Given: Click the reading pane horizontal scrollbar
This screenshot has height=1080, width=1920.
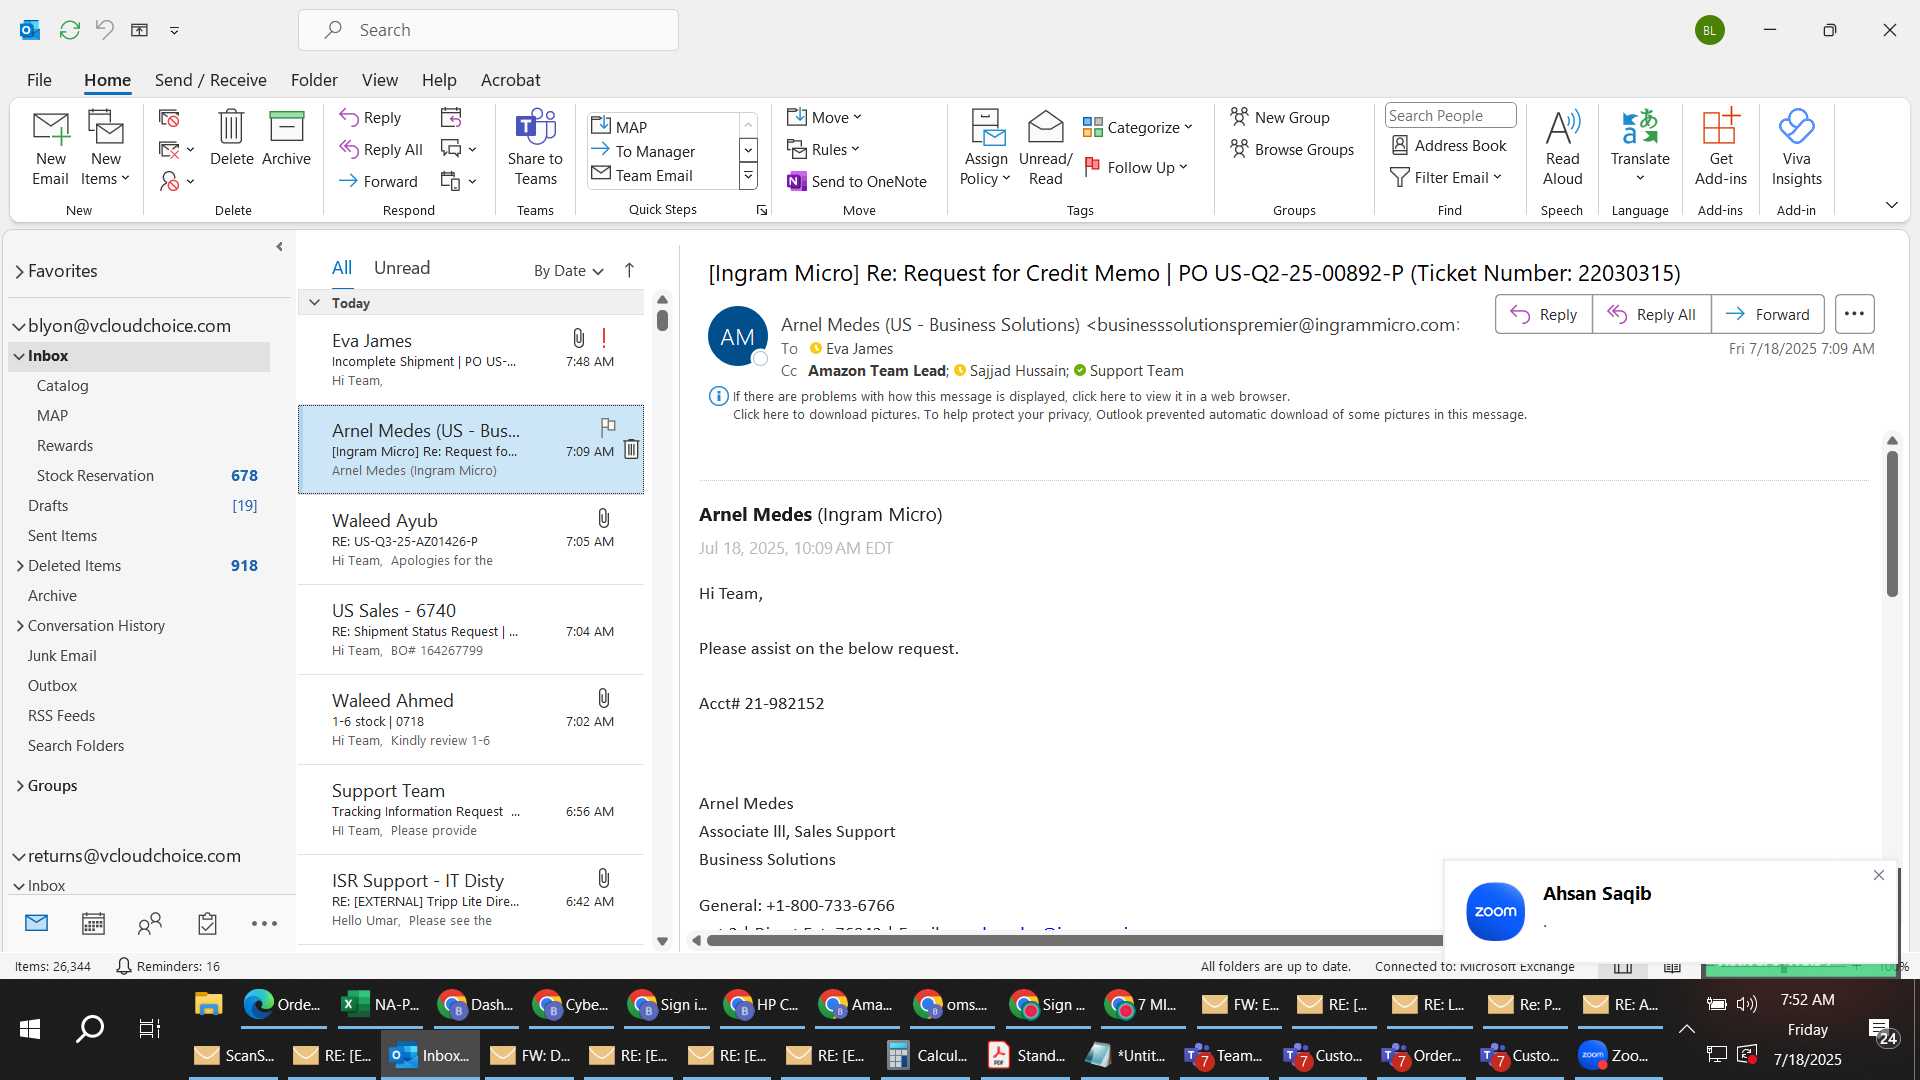Looking at the screenshot, I should coord(1074,940).
